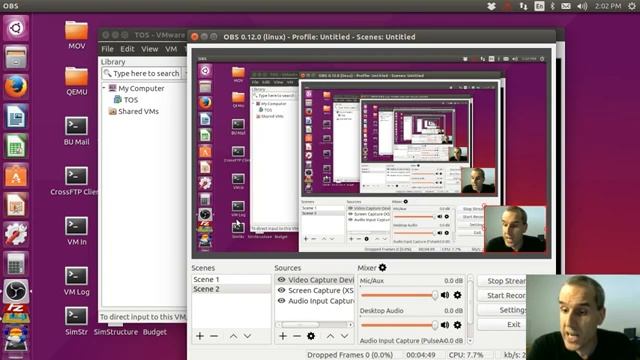Screen dimensions: 640x360
Task: Open the Files manager dock icon
Action: click(x=16, y=58)
